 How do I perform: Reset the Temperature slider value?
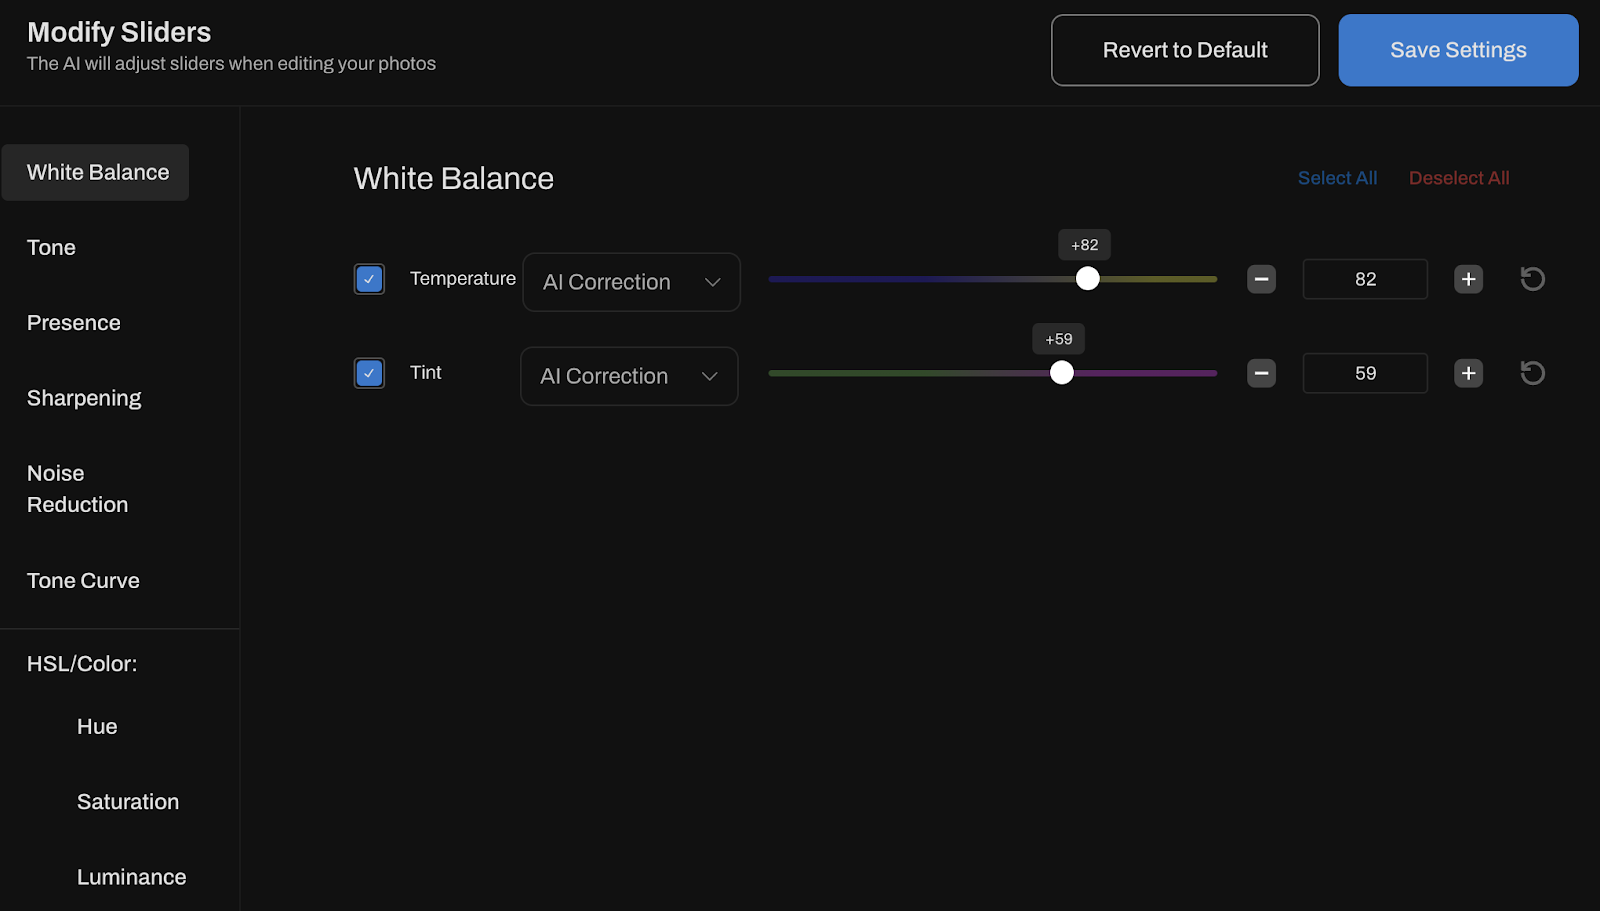[x=1532, y=279]
